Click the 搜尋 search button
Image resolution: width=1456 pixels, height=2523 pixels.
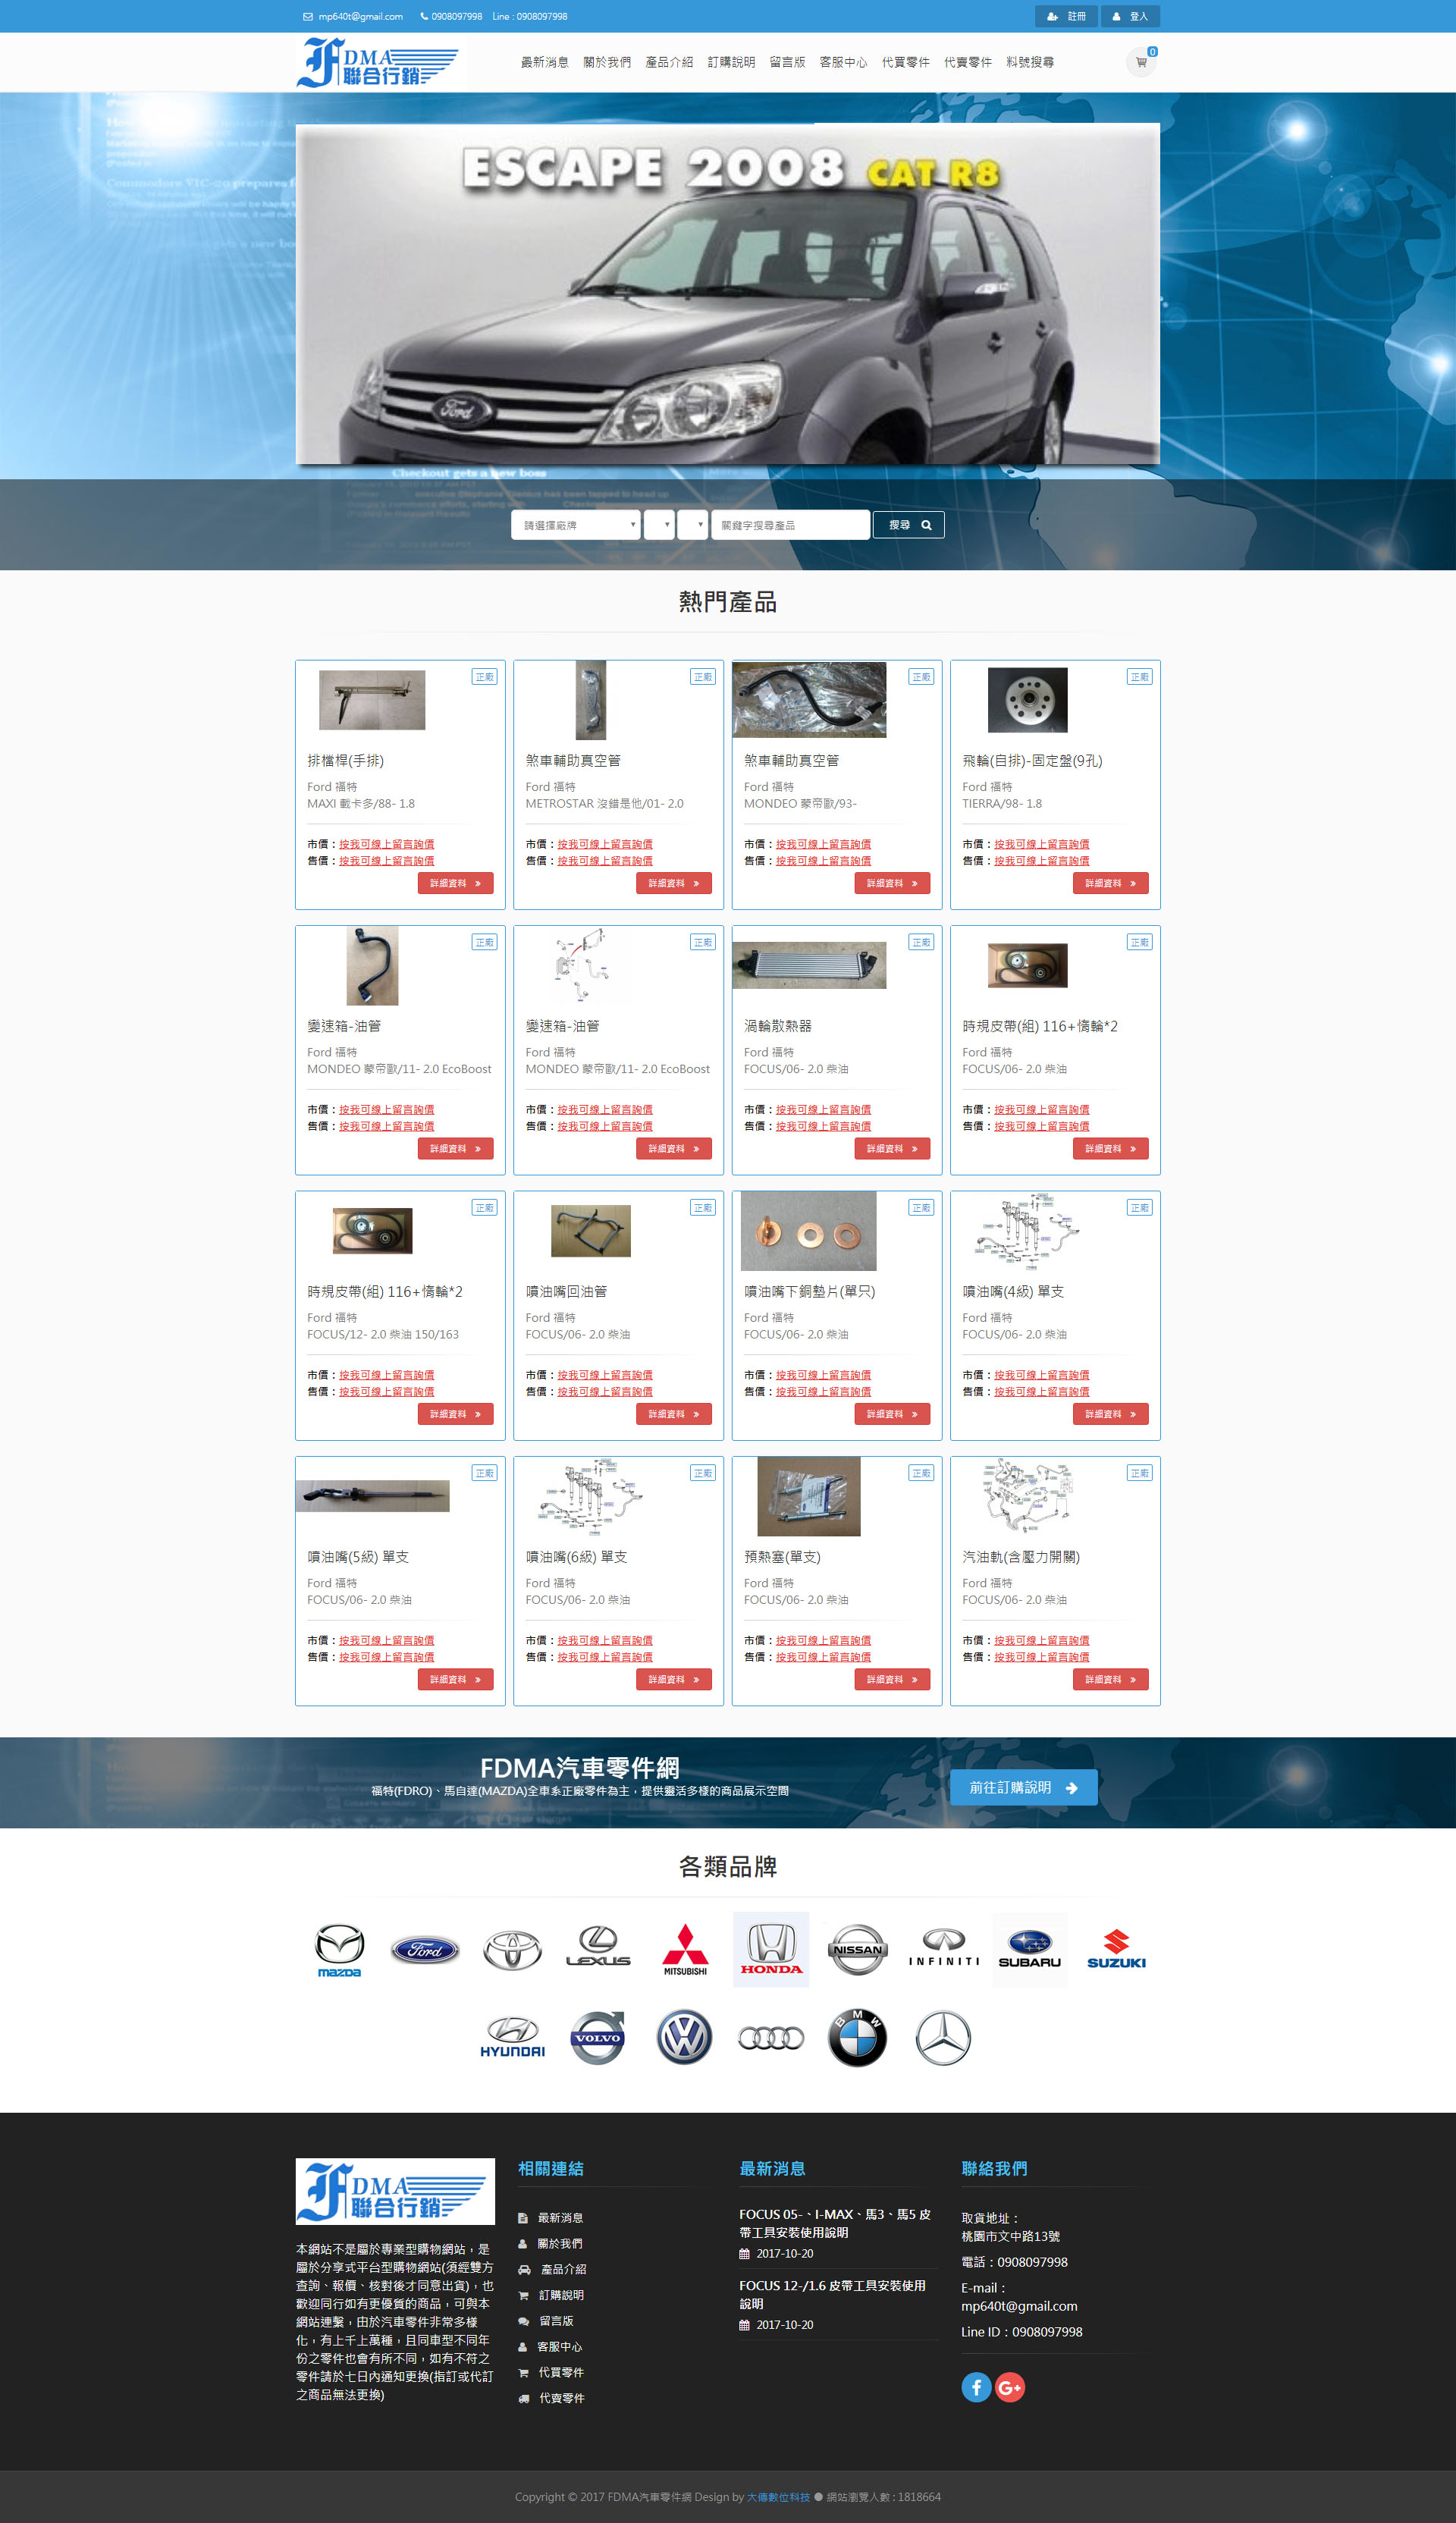(x=908, y=525)
